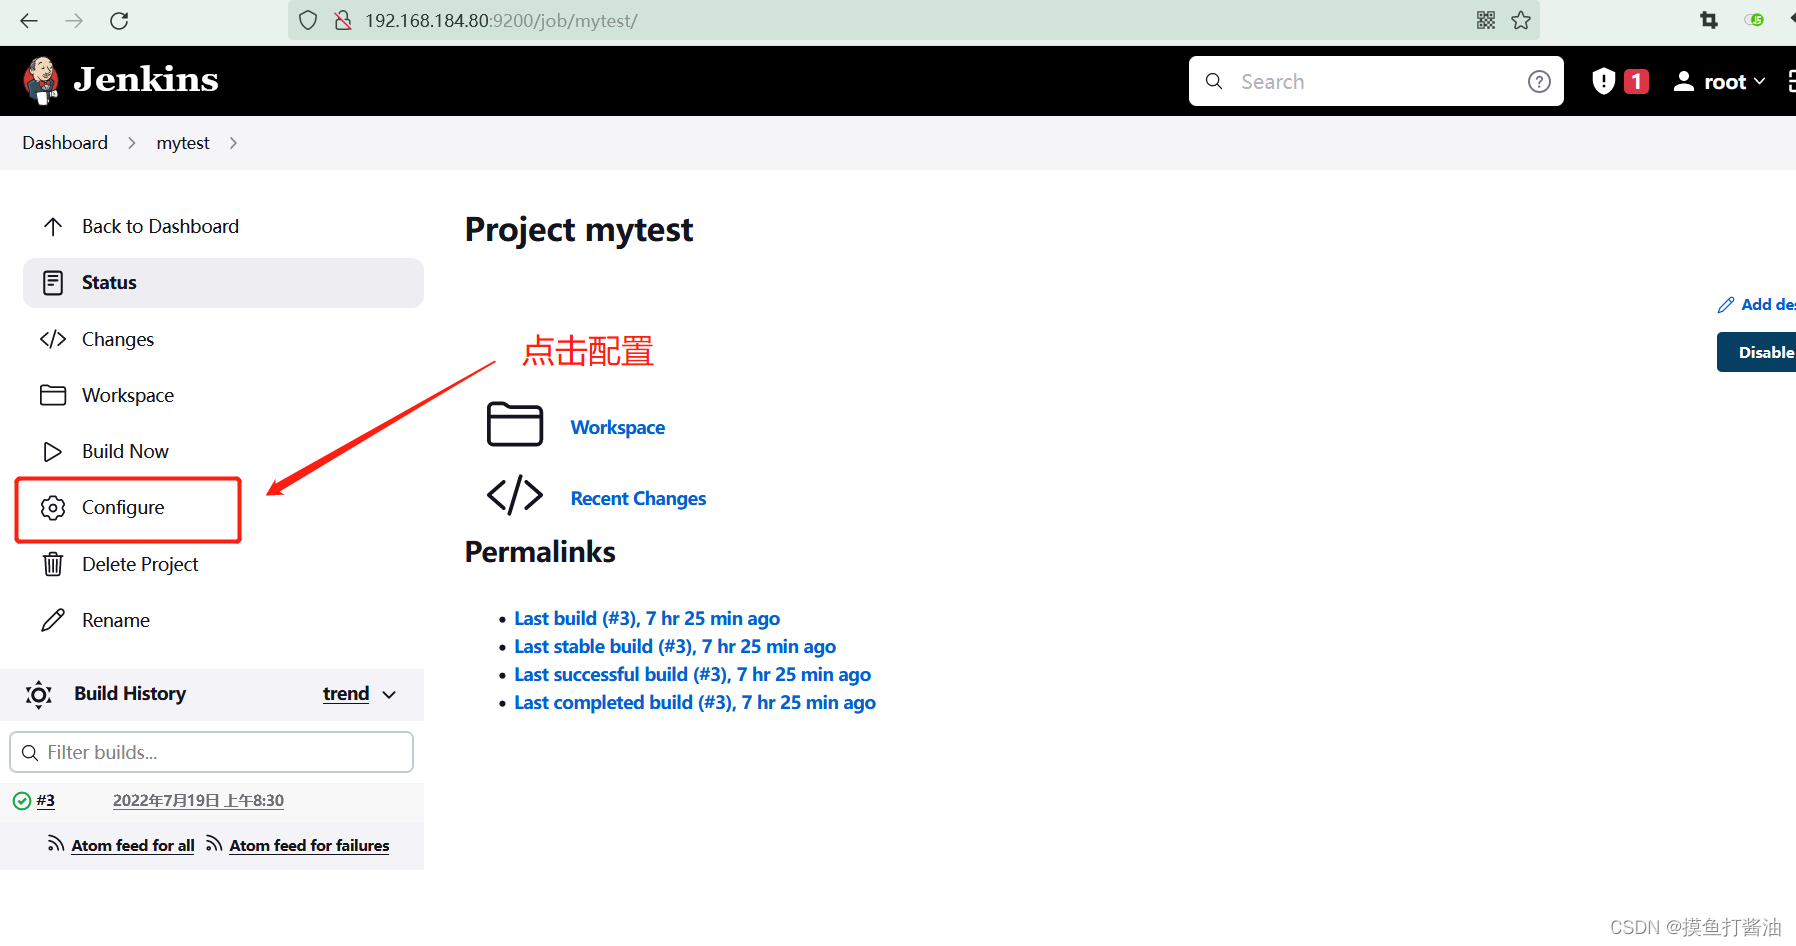The height and width of the screenshot is (946, 1796).
Task: Focus the Filter builds input field
Action: point(211,752)
